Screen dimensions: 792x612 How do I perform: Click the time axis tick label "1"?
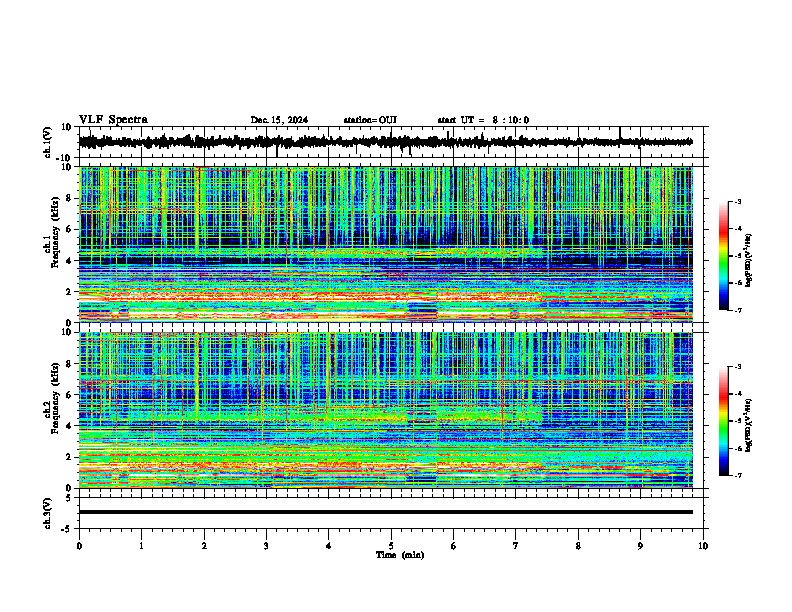coord(142,546)
